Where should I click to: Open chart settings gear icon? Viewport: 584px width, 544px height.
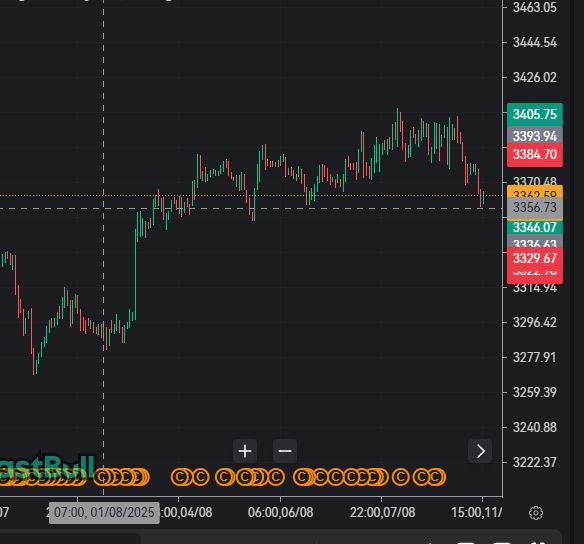click(536, 513)
